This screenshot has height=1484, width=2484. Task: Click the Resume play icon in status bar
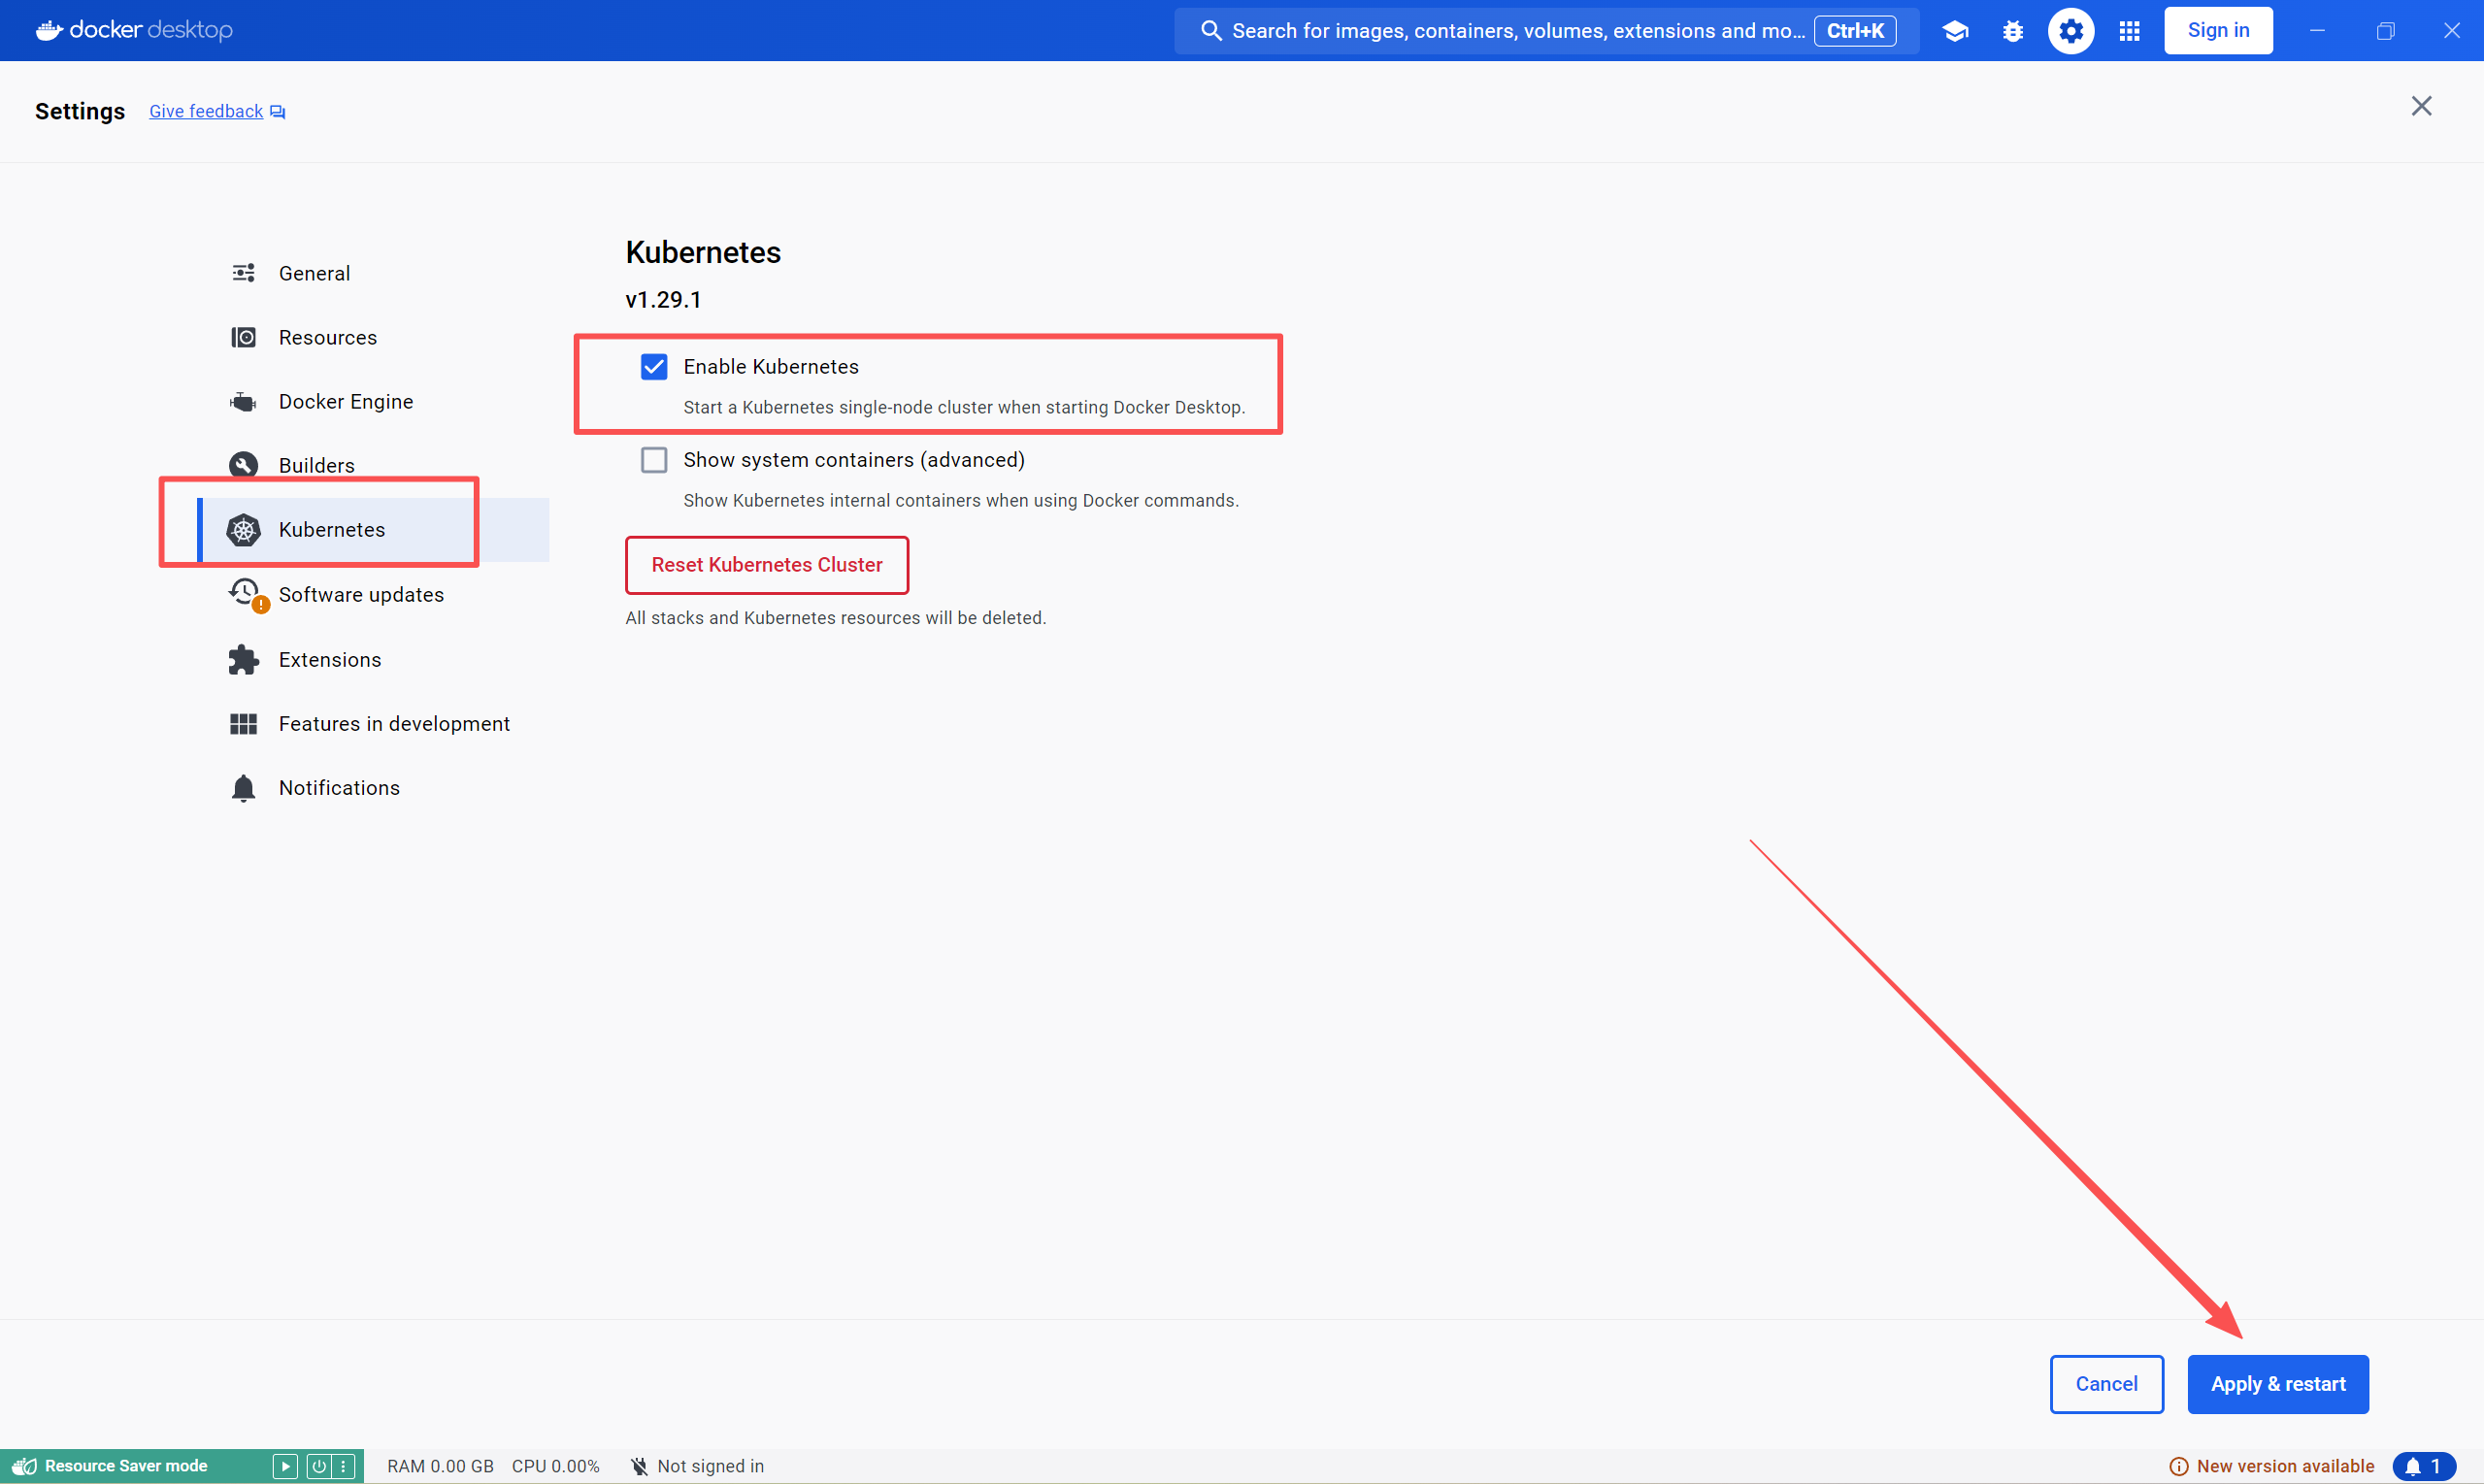pyautogui.click(x=285, y=1466)
